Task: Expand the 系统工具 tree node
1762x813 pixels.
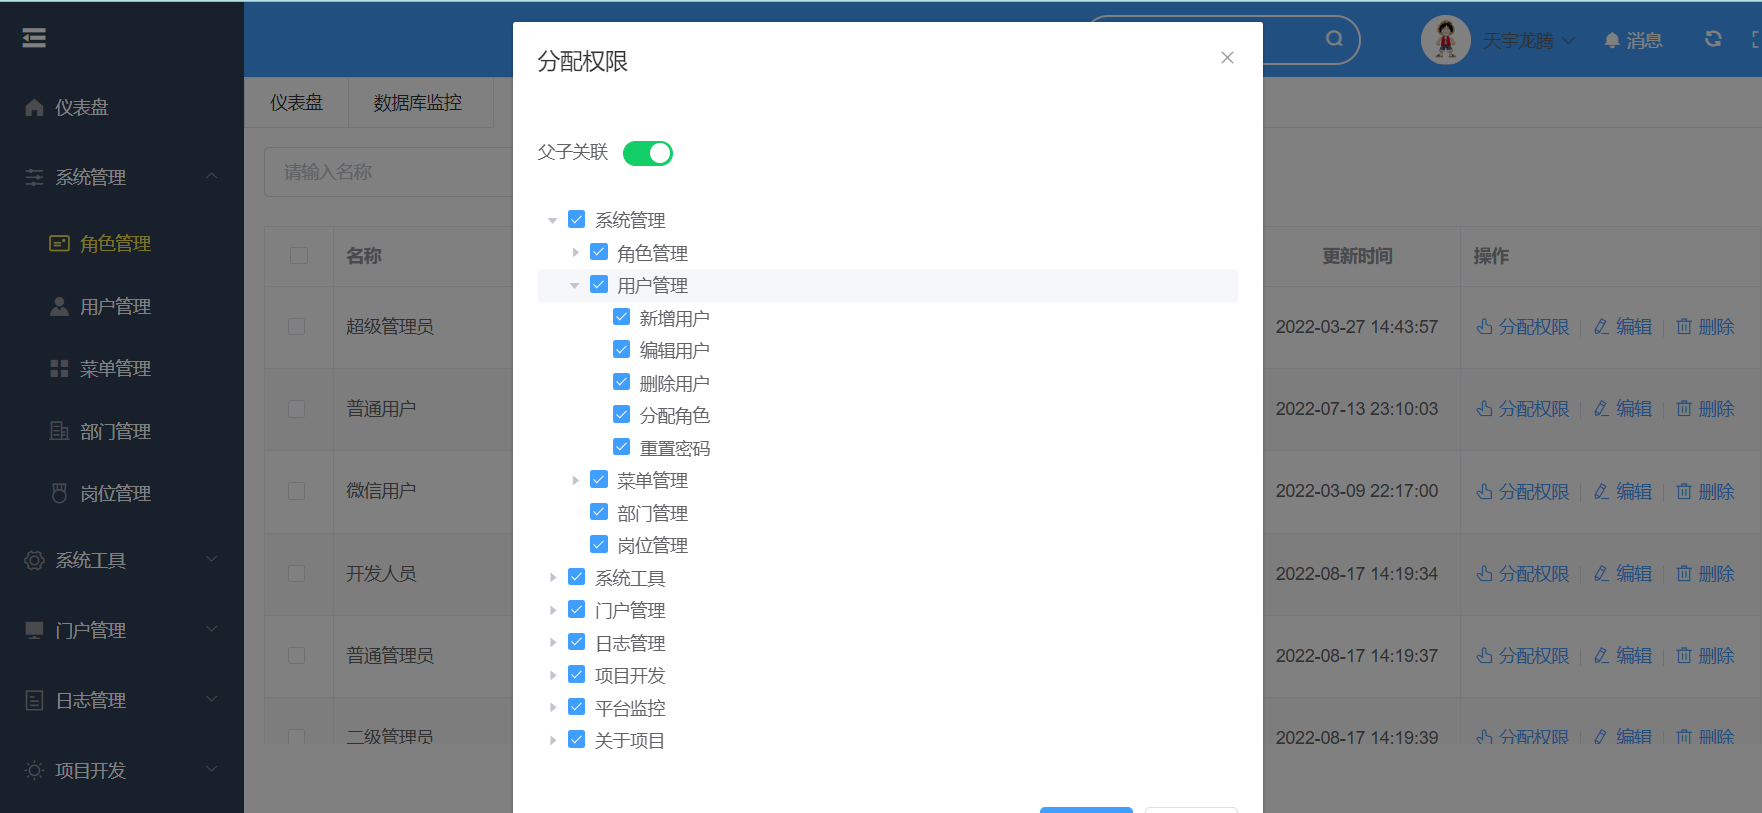Action: pos(553,578)
